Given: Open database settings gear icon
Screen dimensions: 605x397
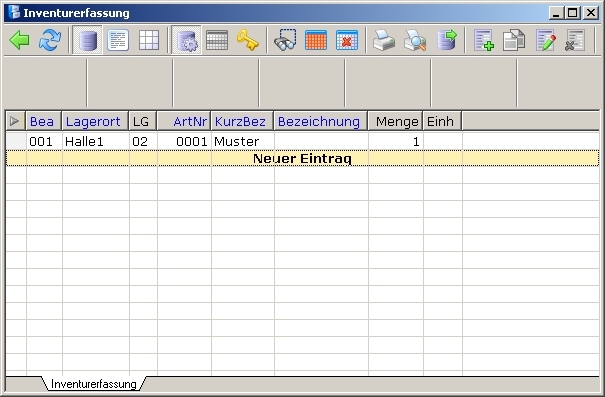Looking at the screenshot, I should [x=186, y=40].
